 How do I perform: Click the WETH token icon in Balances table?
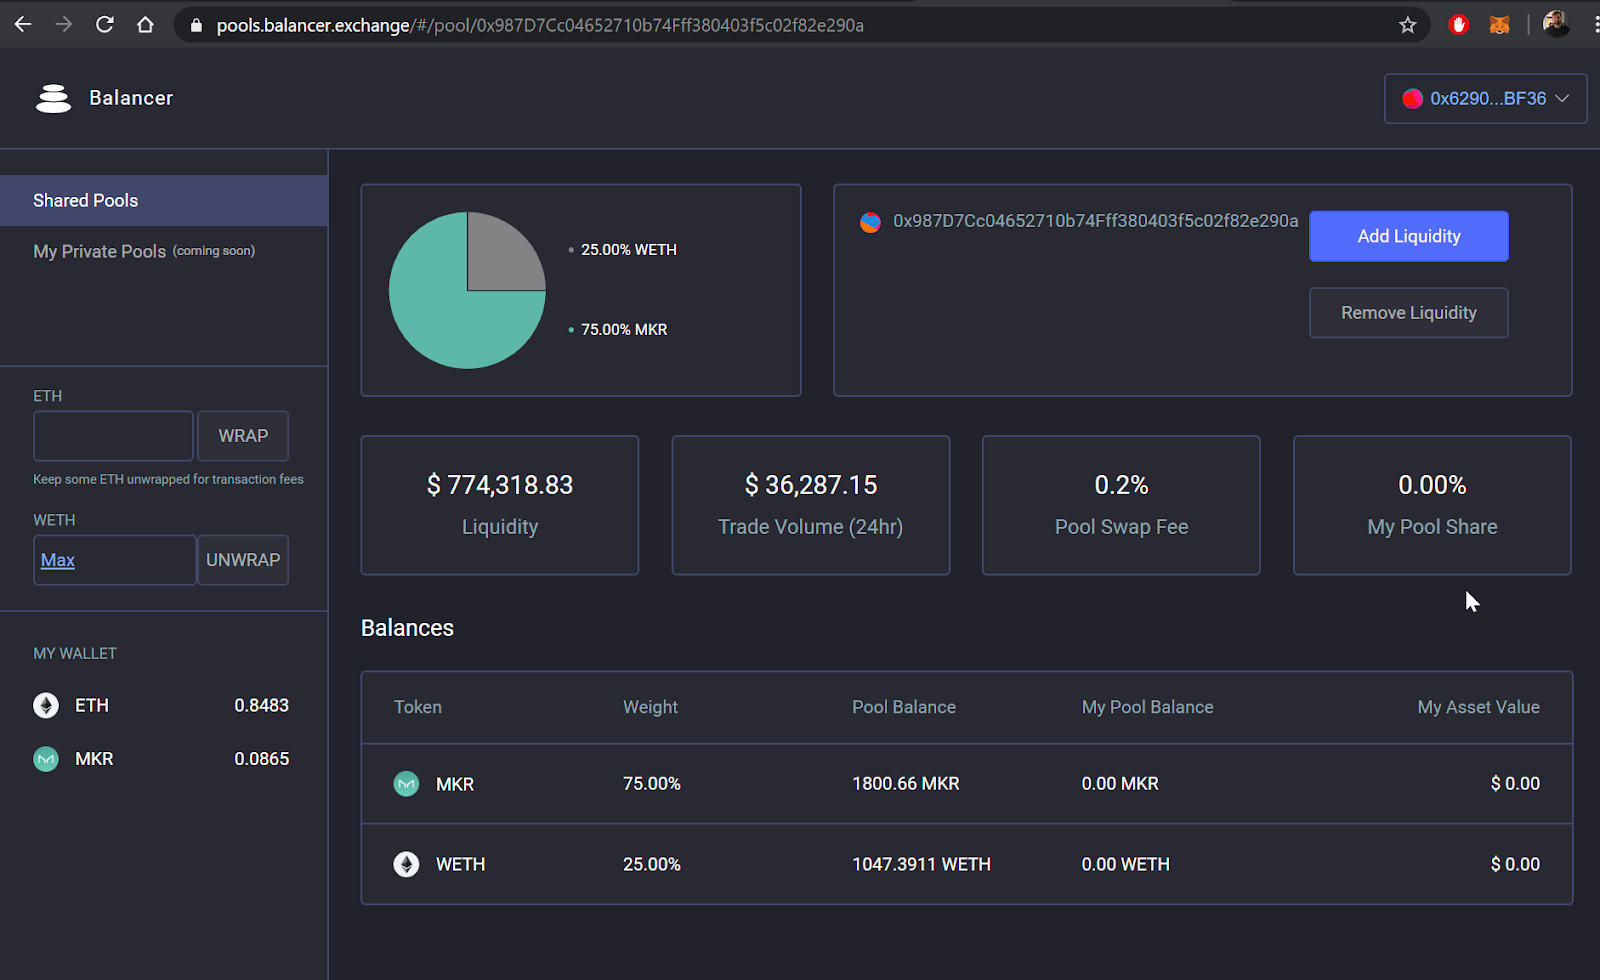pos(406,864)
